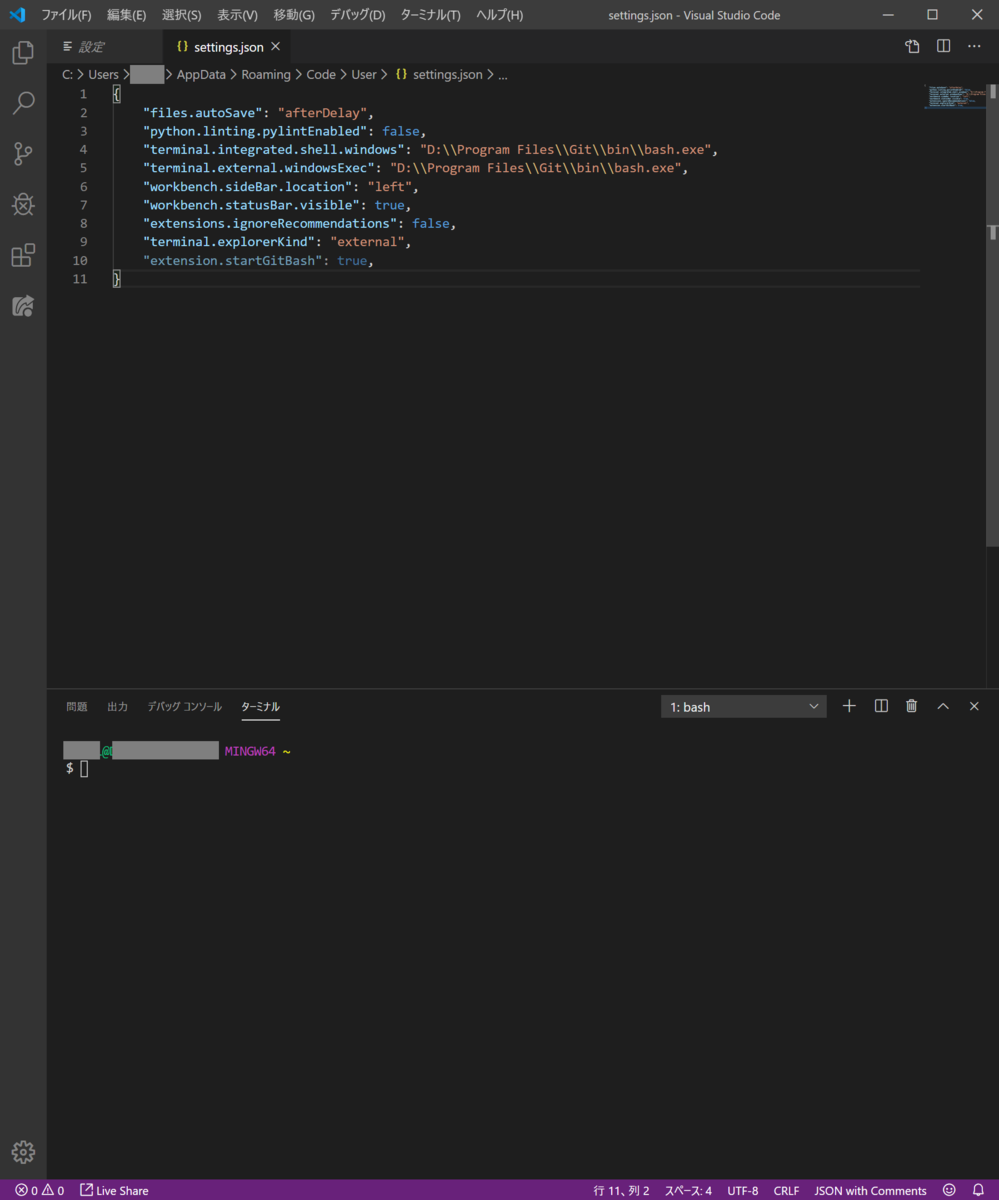This screenshot has height=1200, width=999.
Task: Click 'UTF-8' encoding in status bar
Action: pyautogui.click(x=743, y=1190)
